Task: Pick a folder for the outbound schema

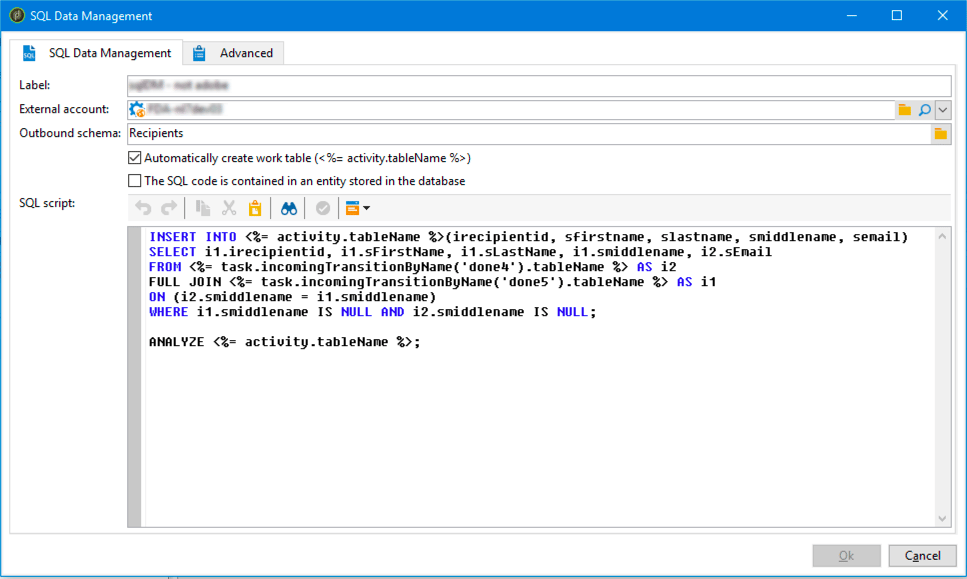Action: pos(941,132)
